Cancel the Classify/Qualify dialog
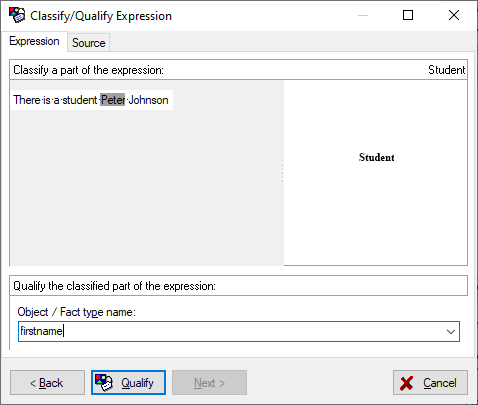The height and width of the screenshot is (405, 478). pyautogui.click(x=430, y=383)
